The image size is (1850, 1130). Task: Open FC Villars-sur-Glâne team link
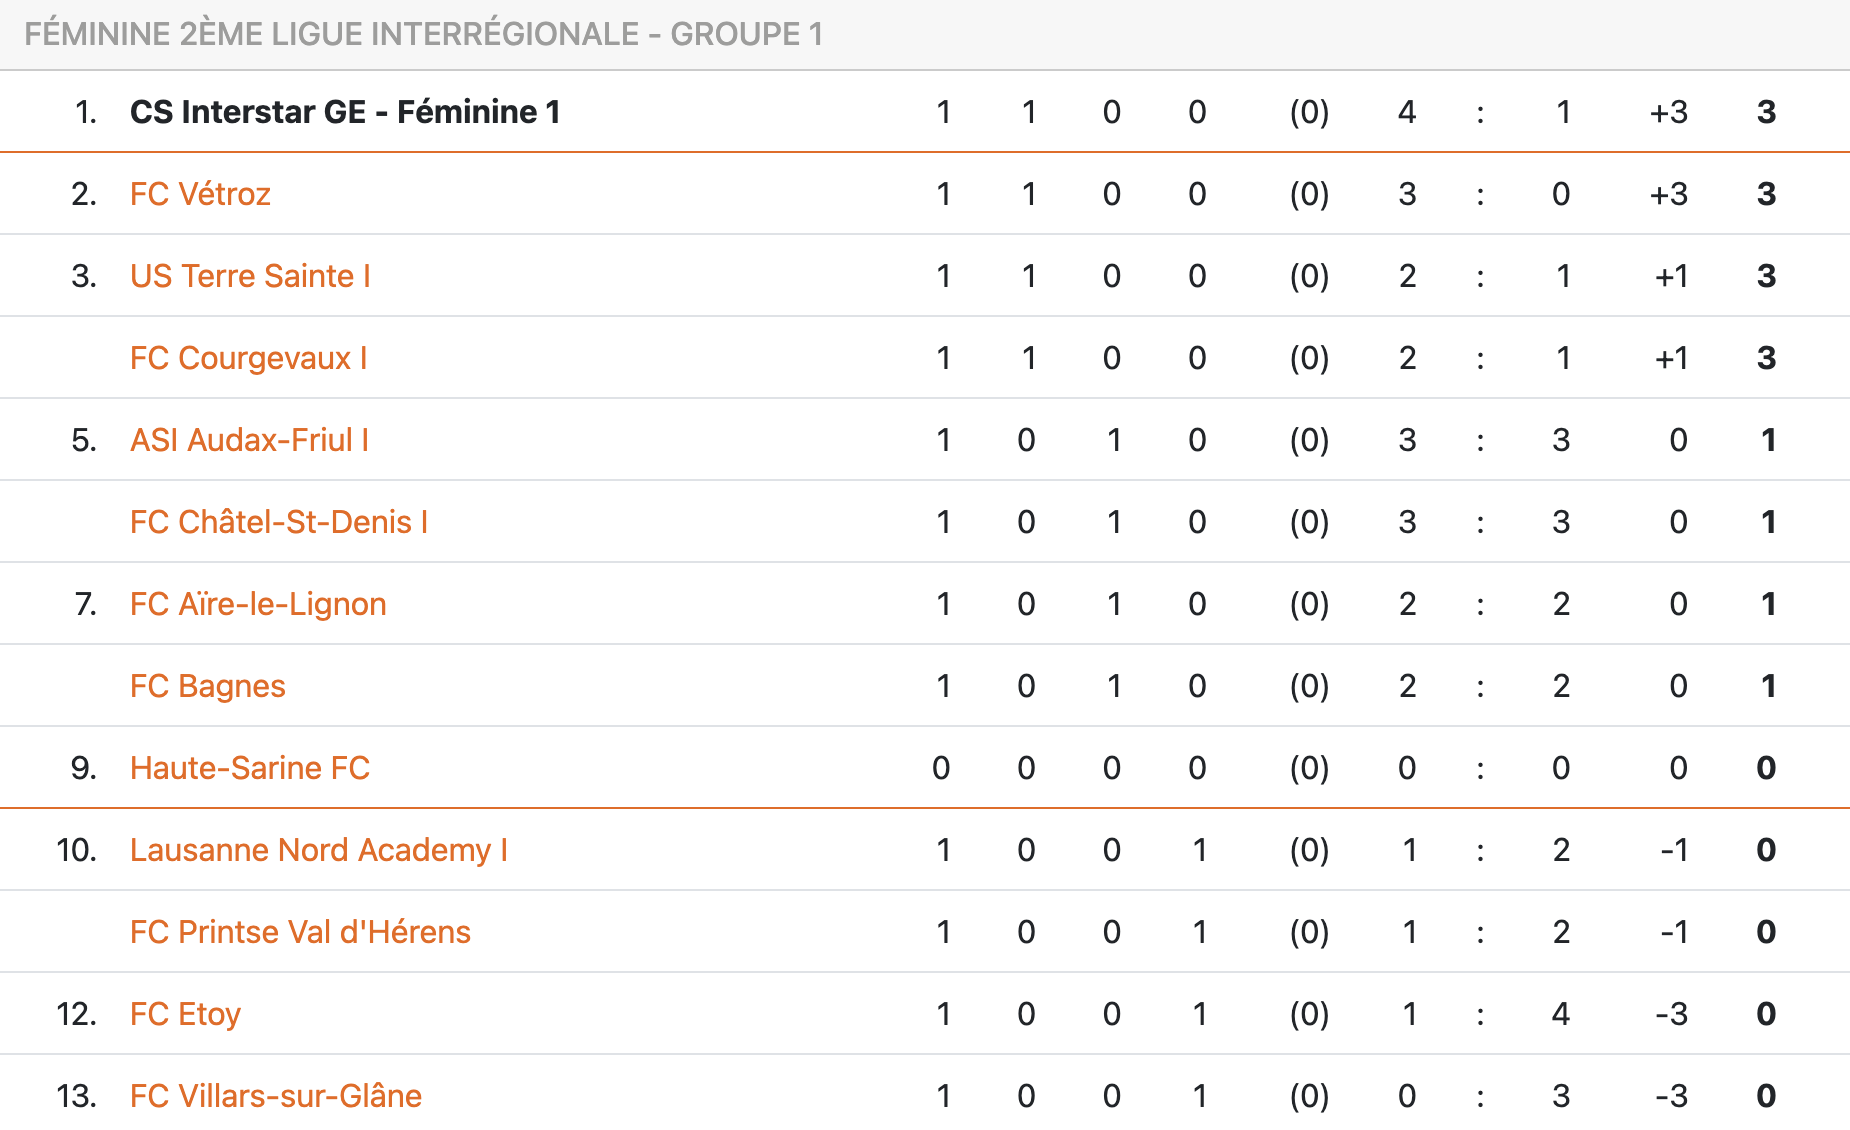click(x=276, y=1096)
